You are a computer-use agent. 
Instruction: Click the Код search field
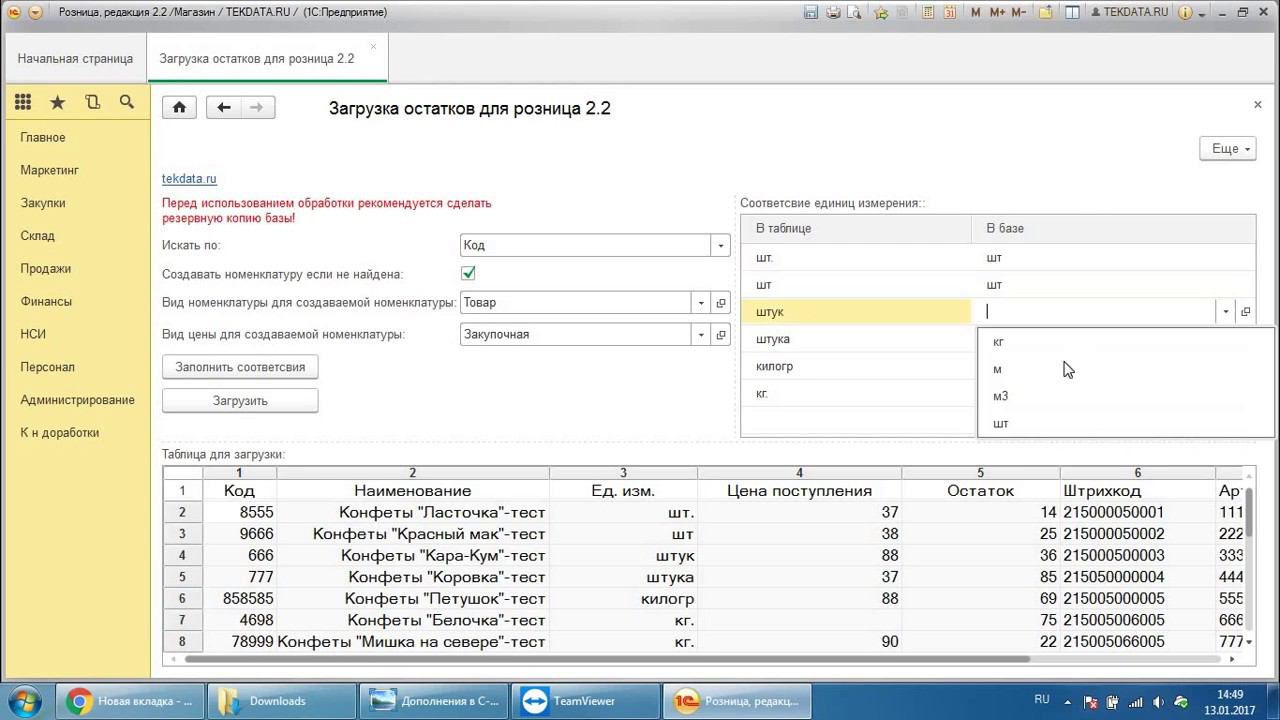[x=586, y=245]
